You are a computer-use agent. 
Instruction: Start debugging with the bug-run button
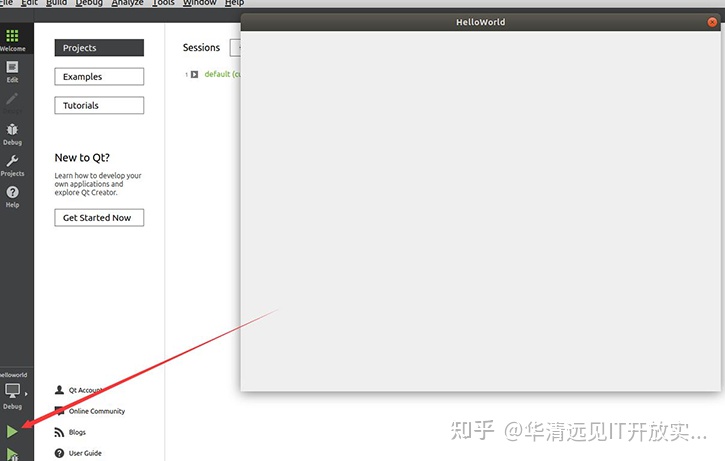coord(12,455)
